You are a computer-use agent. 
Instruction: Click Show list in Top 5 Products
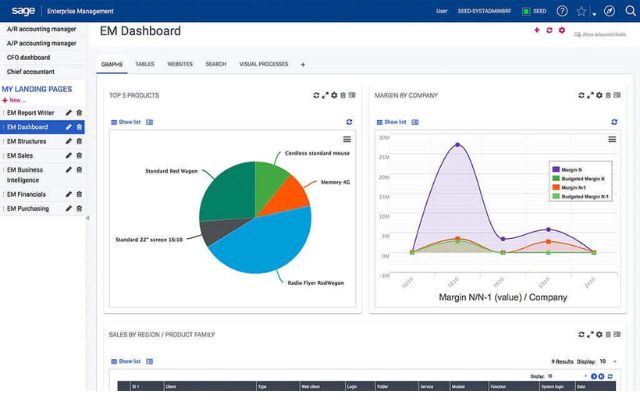coord(126,122)
